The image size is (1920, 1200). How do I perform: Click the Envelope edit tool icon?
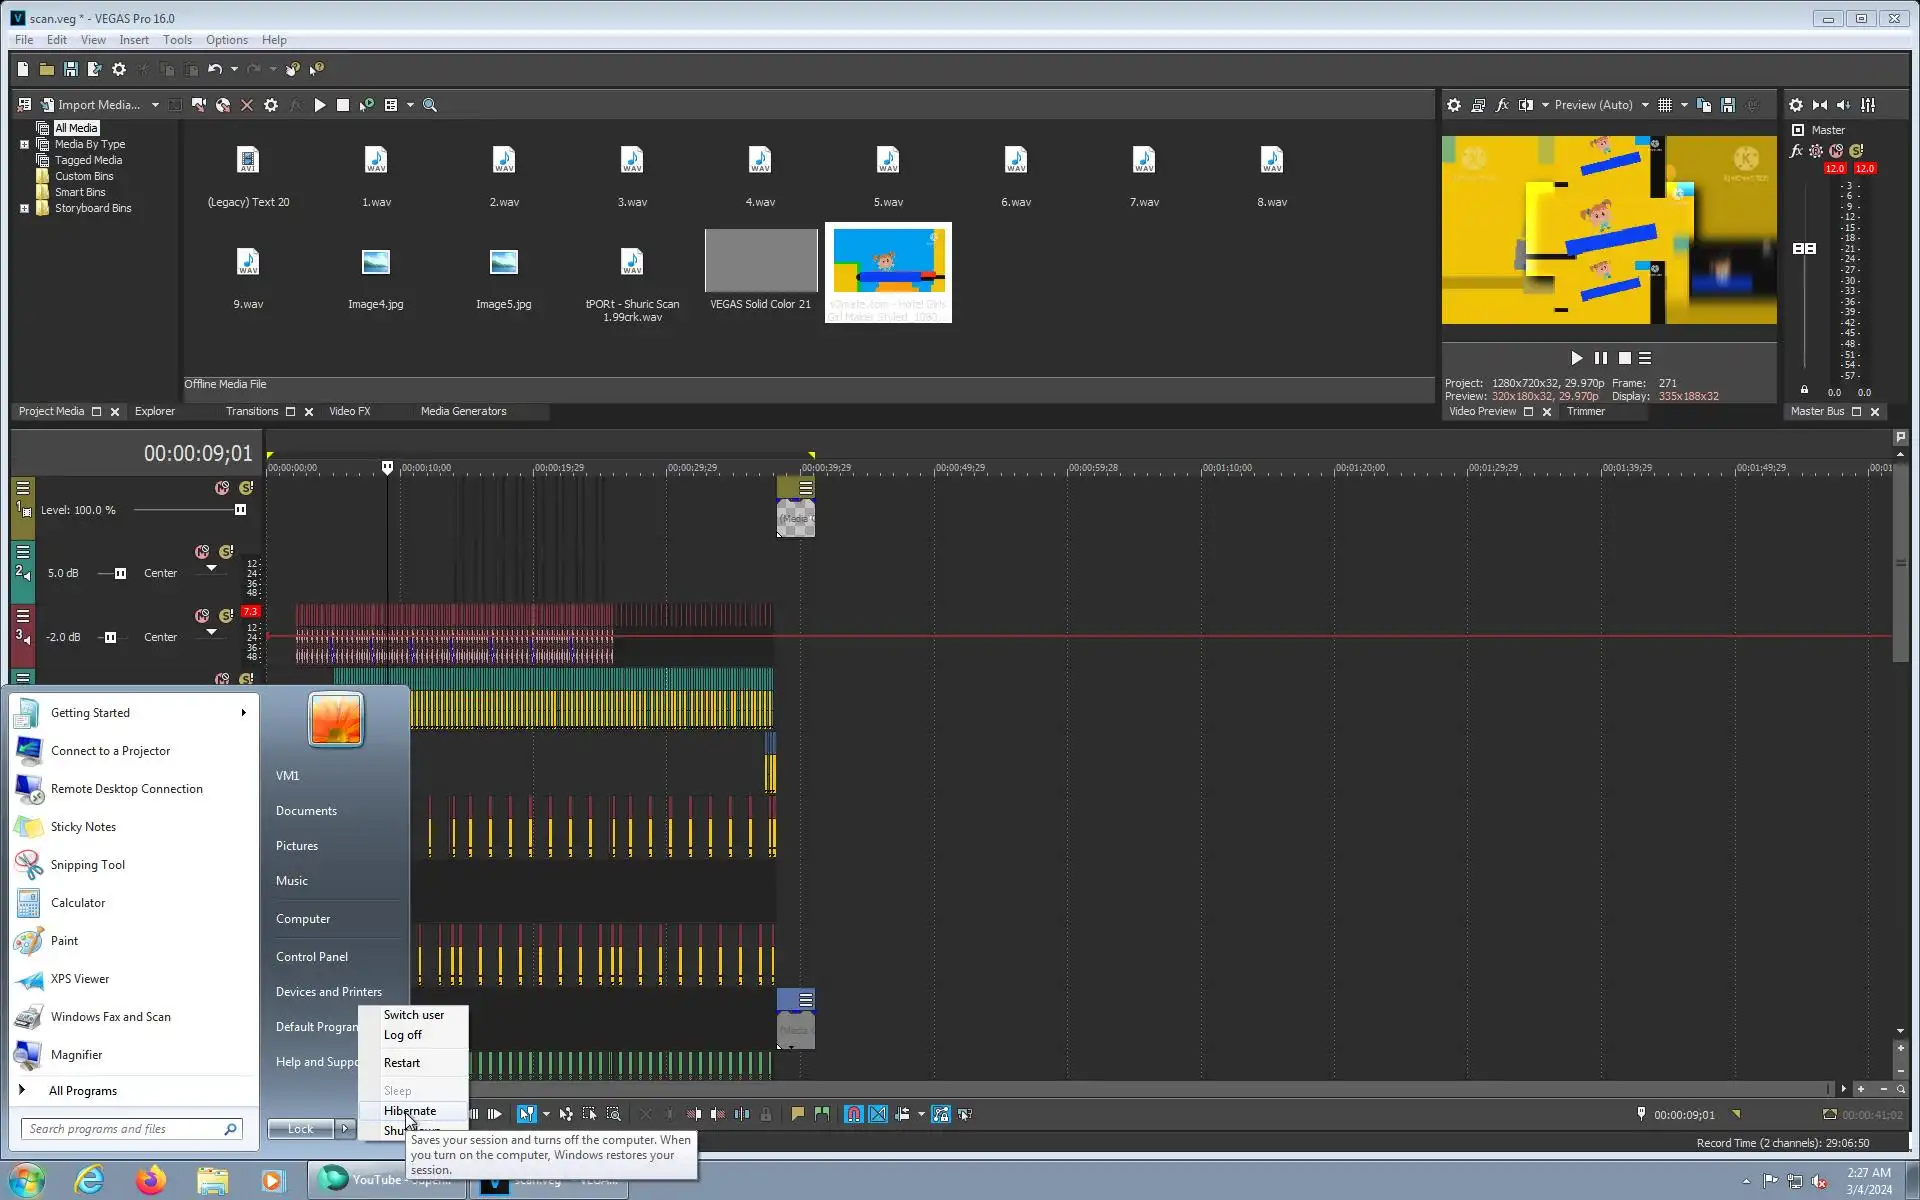566,1114
